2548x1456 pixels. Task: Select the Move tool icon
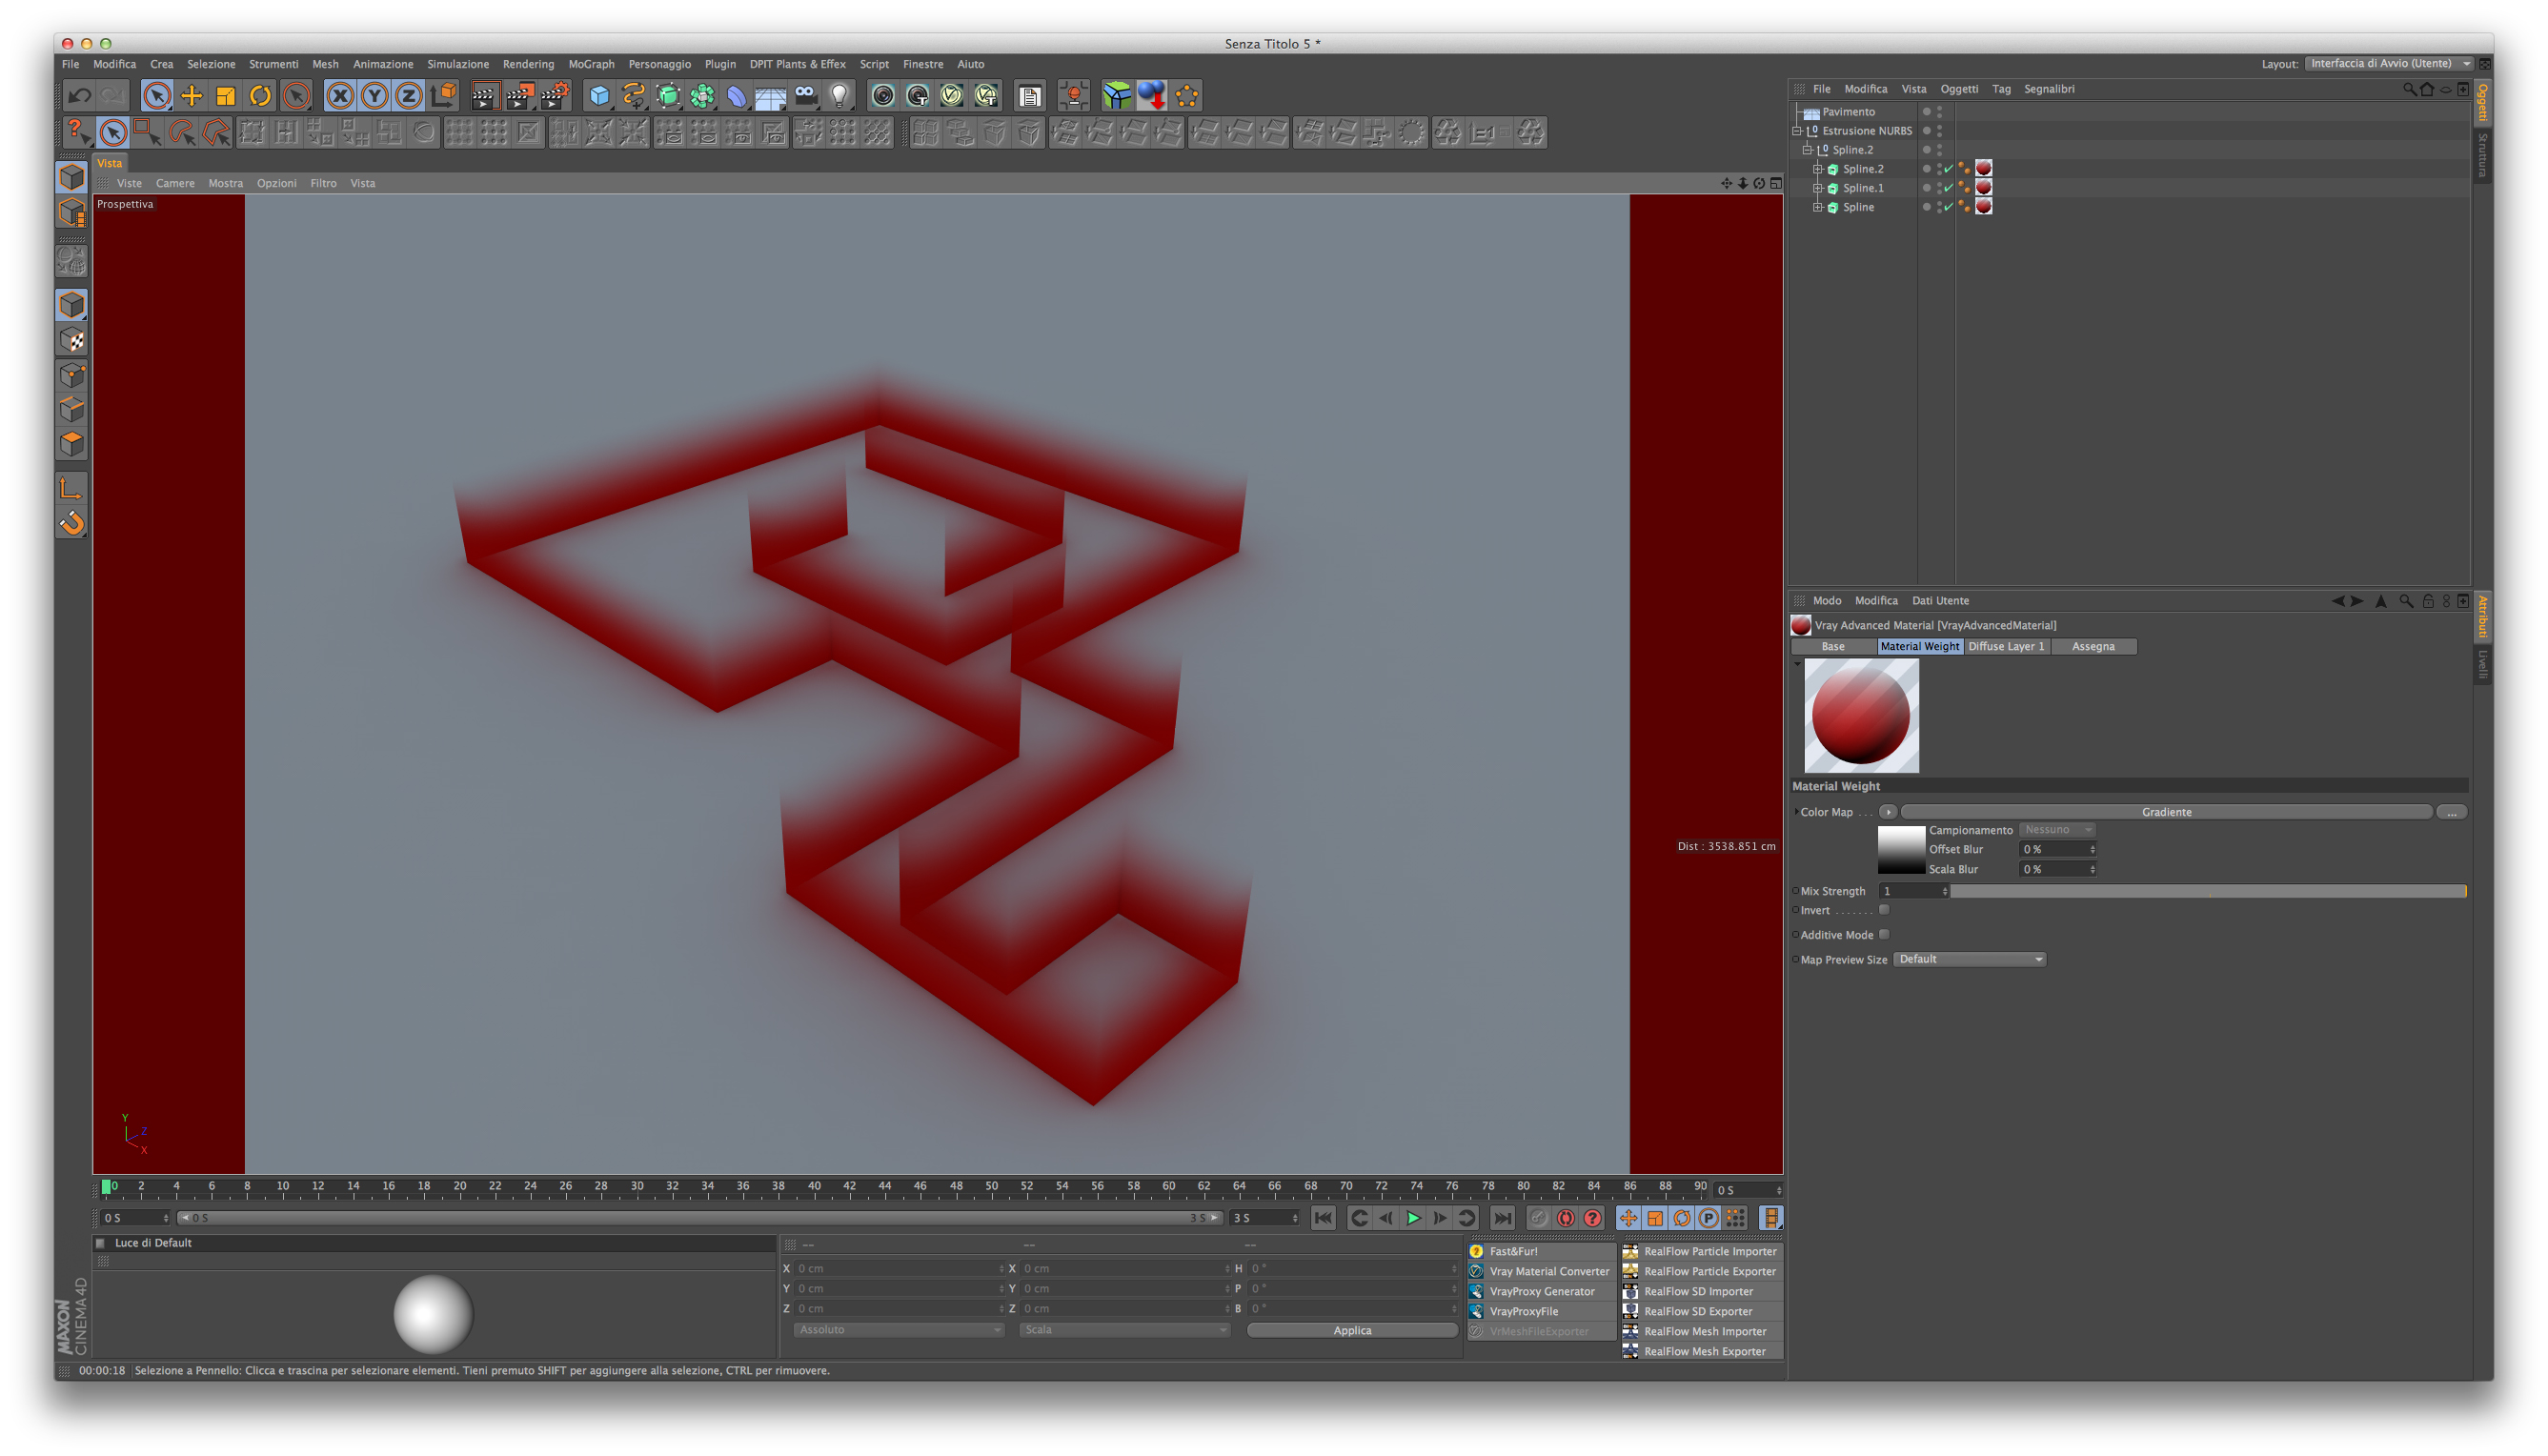191,96
